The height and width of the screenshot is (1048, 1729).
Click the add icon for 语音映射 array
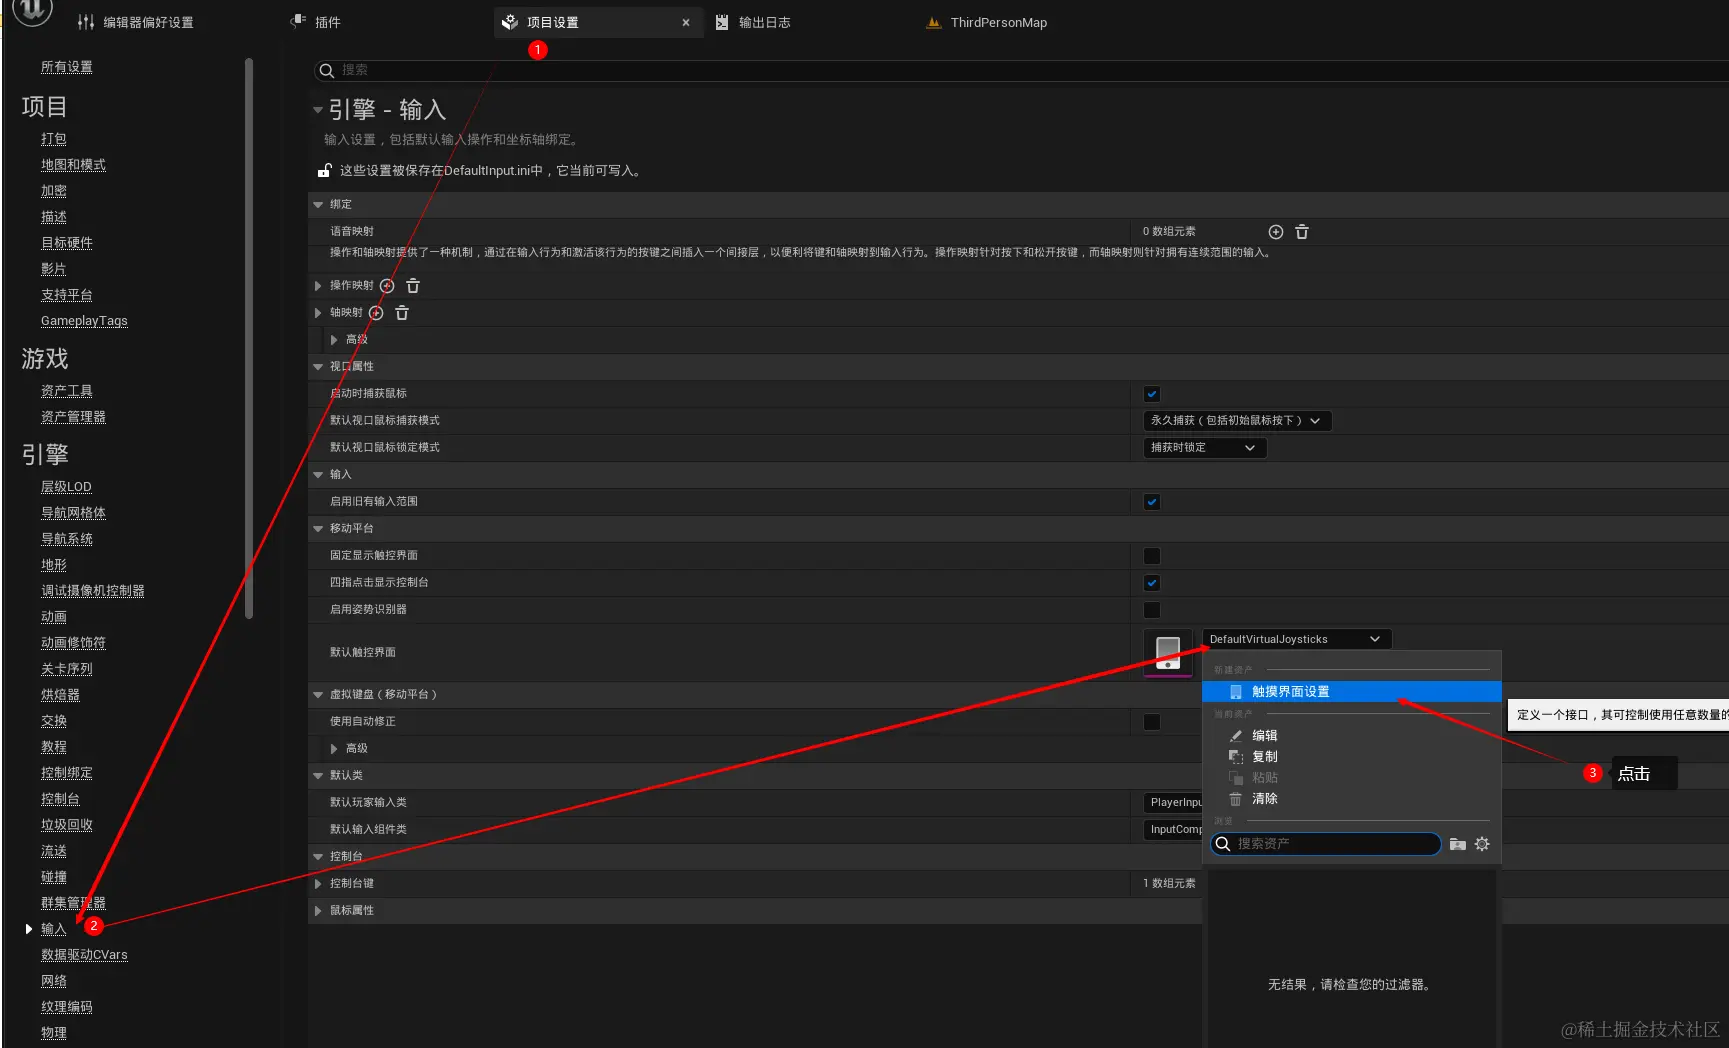(x=1276, y=232)
